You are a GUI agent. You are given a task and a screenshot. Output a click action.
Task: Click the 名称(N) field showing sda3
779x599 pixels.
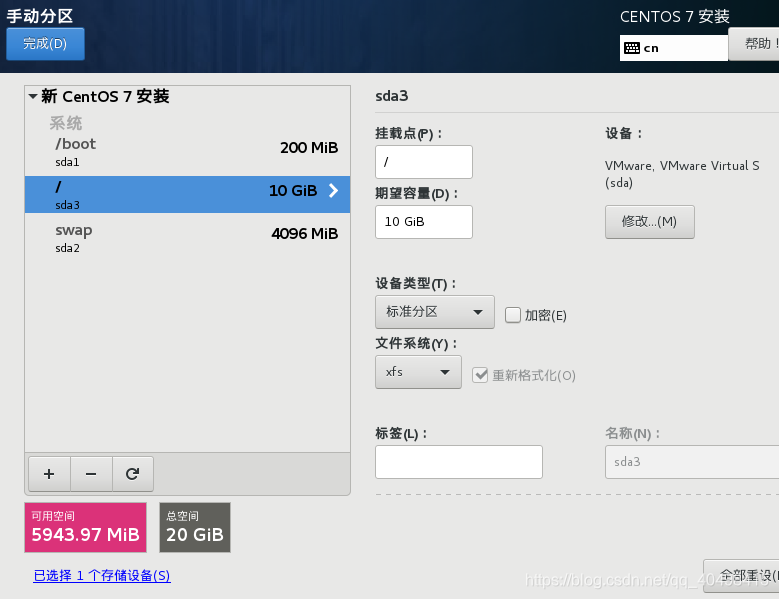tap(692, 462)
